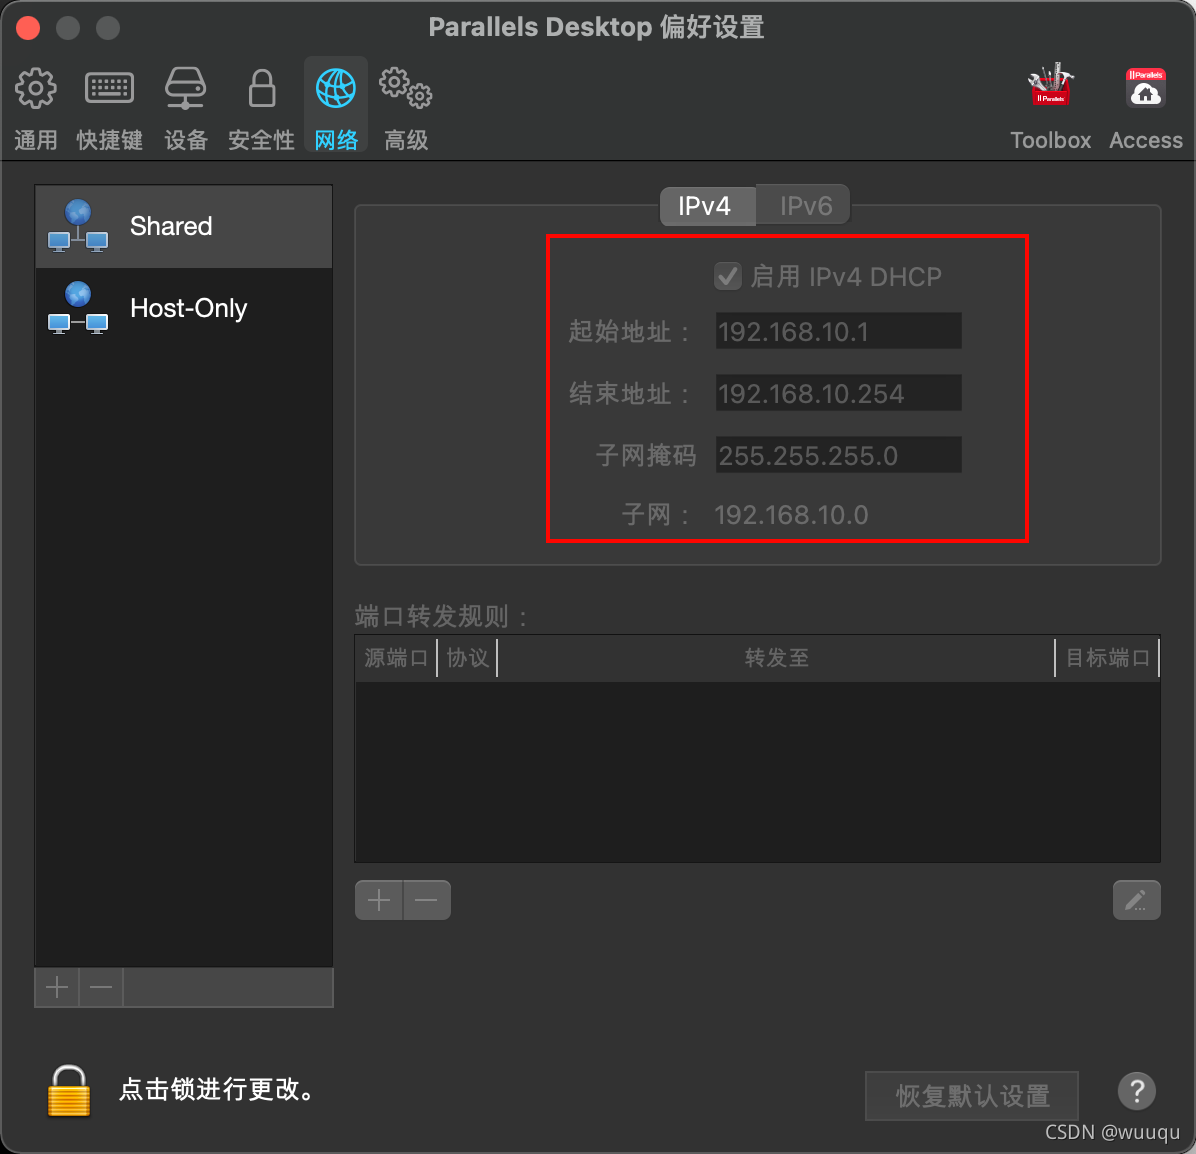Click the 恢复默认设置 restore defaults button
Screen dimensions: 1196x1154
[x=972, y=1096]
